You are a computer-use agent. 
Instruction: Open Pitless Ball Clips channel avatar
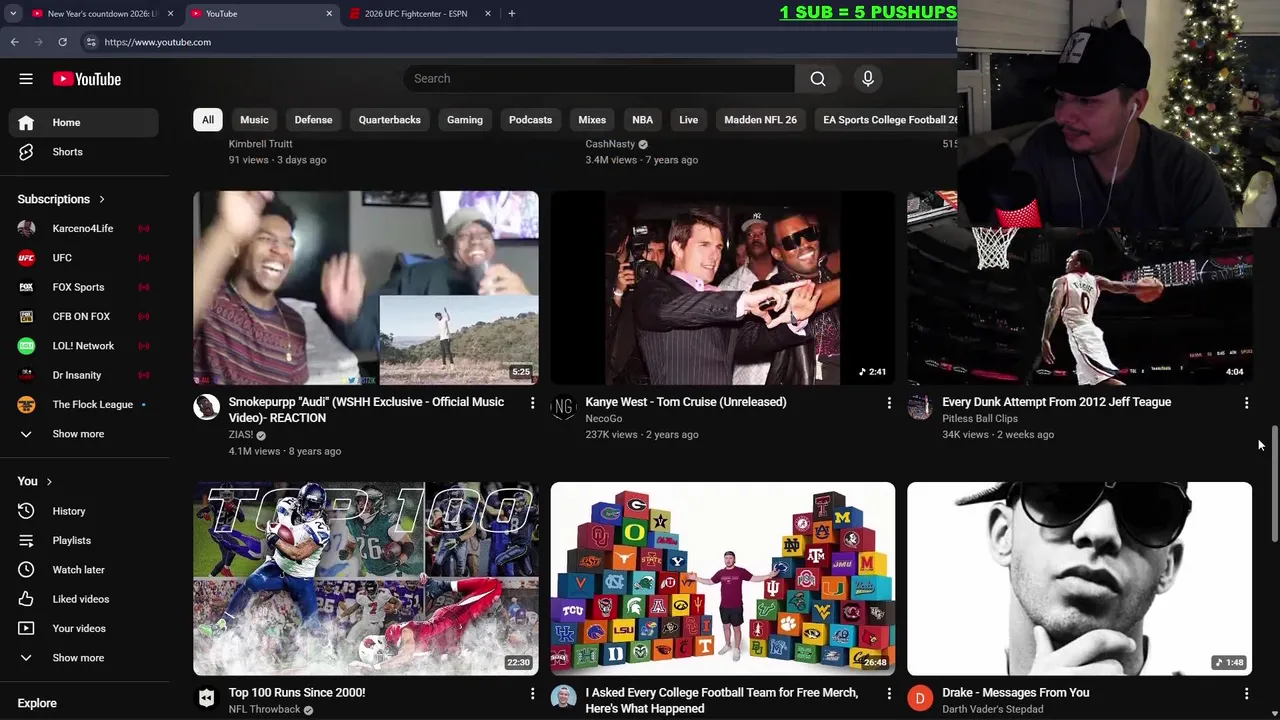coord(920,407)
